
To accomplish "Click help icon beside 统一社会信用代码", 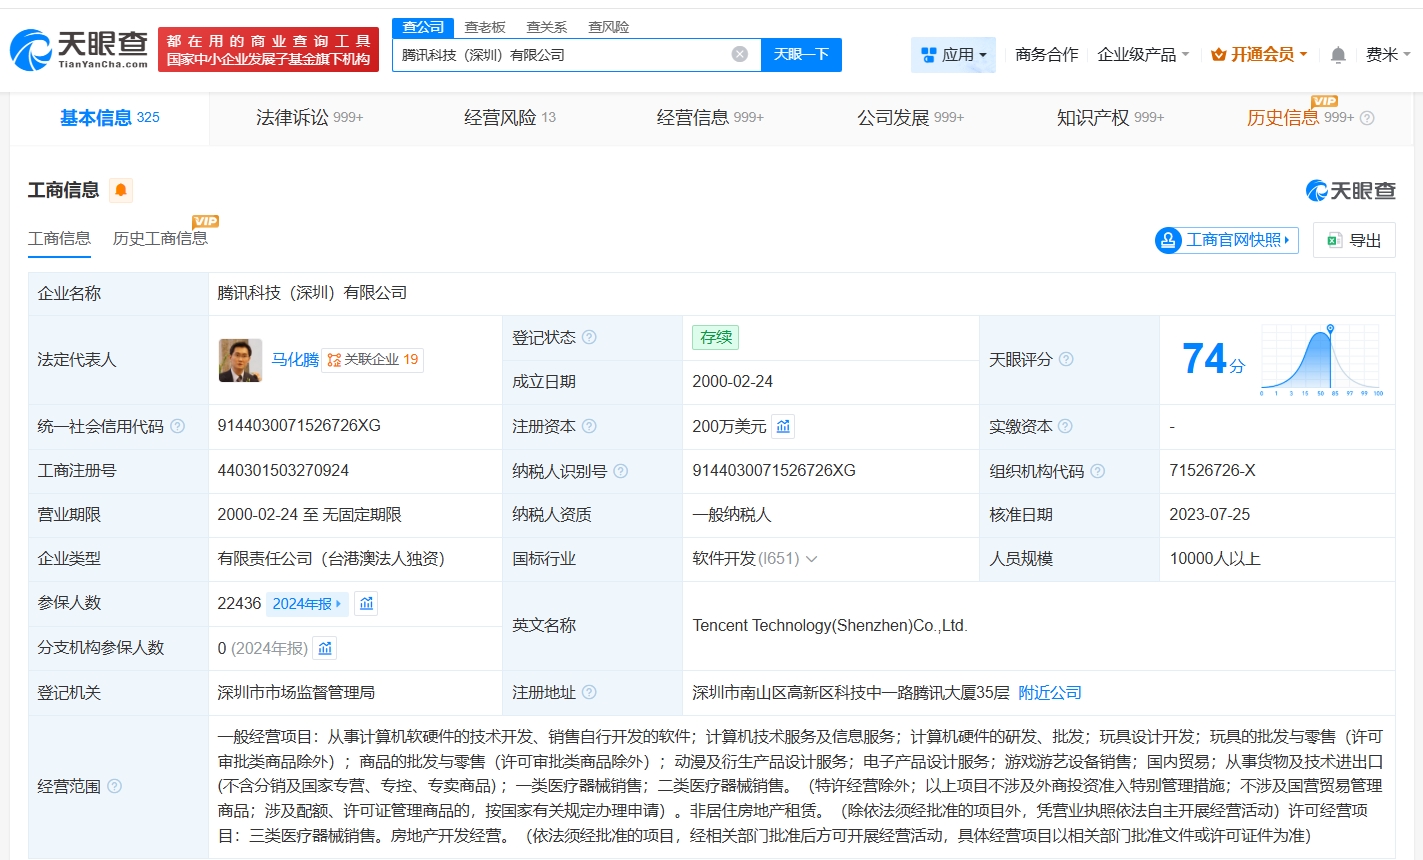I will [x=178, y=427].
